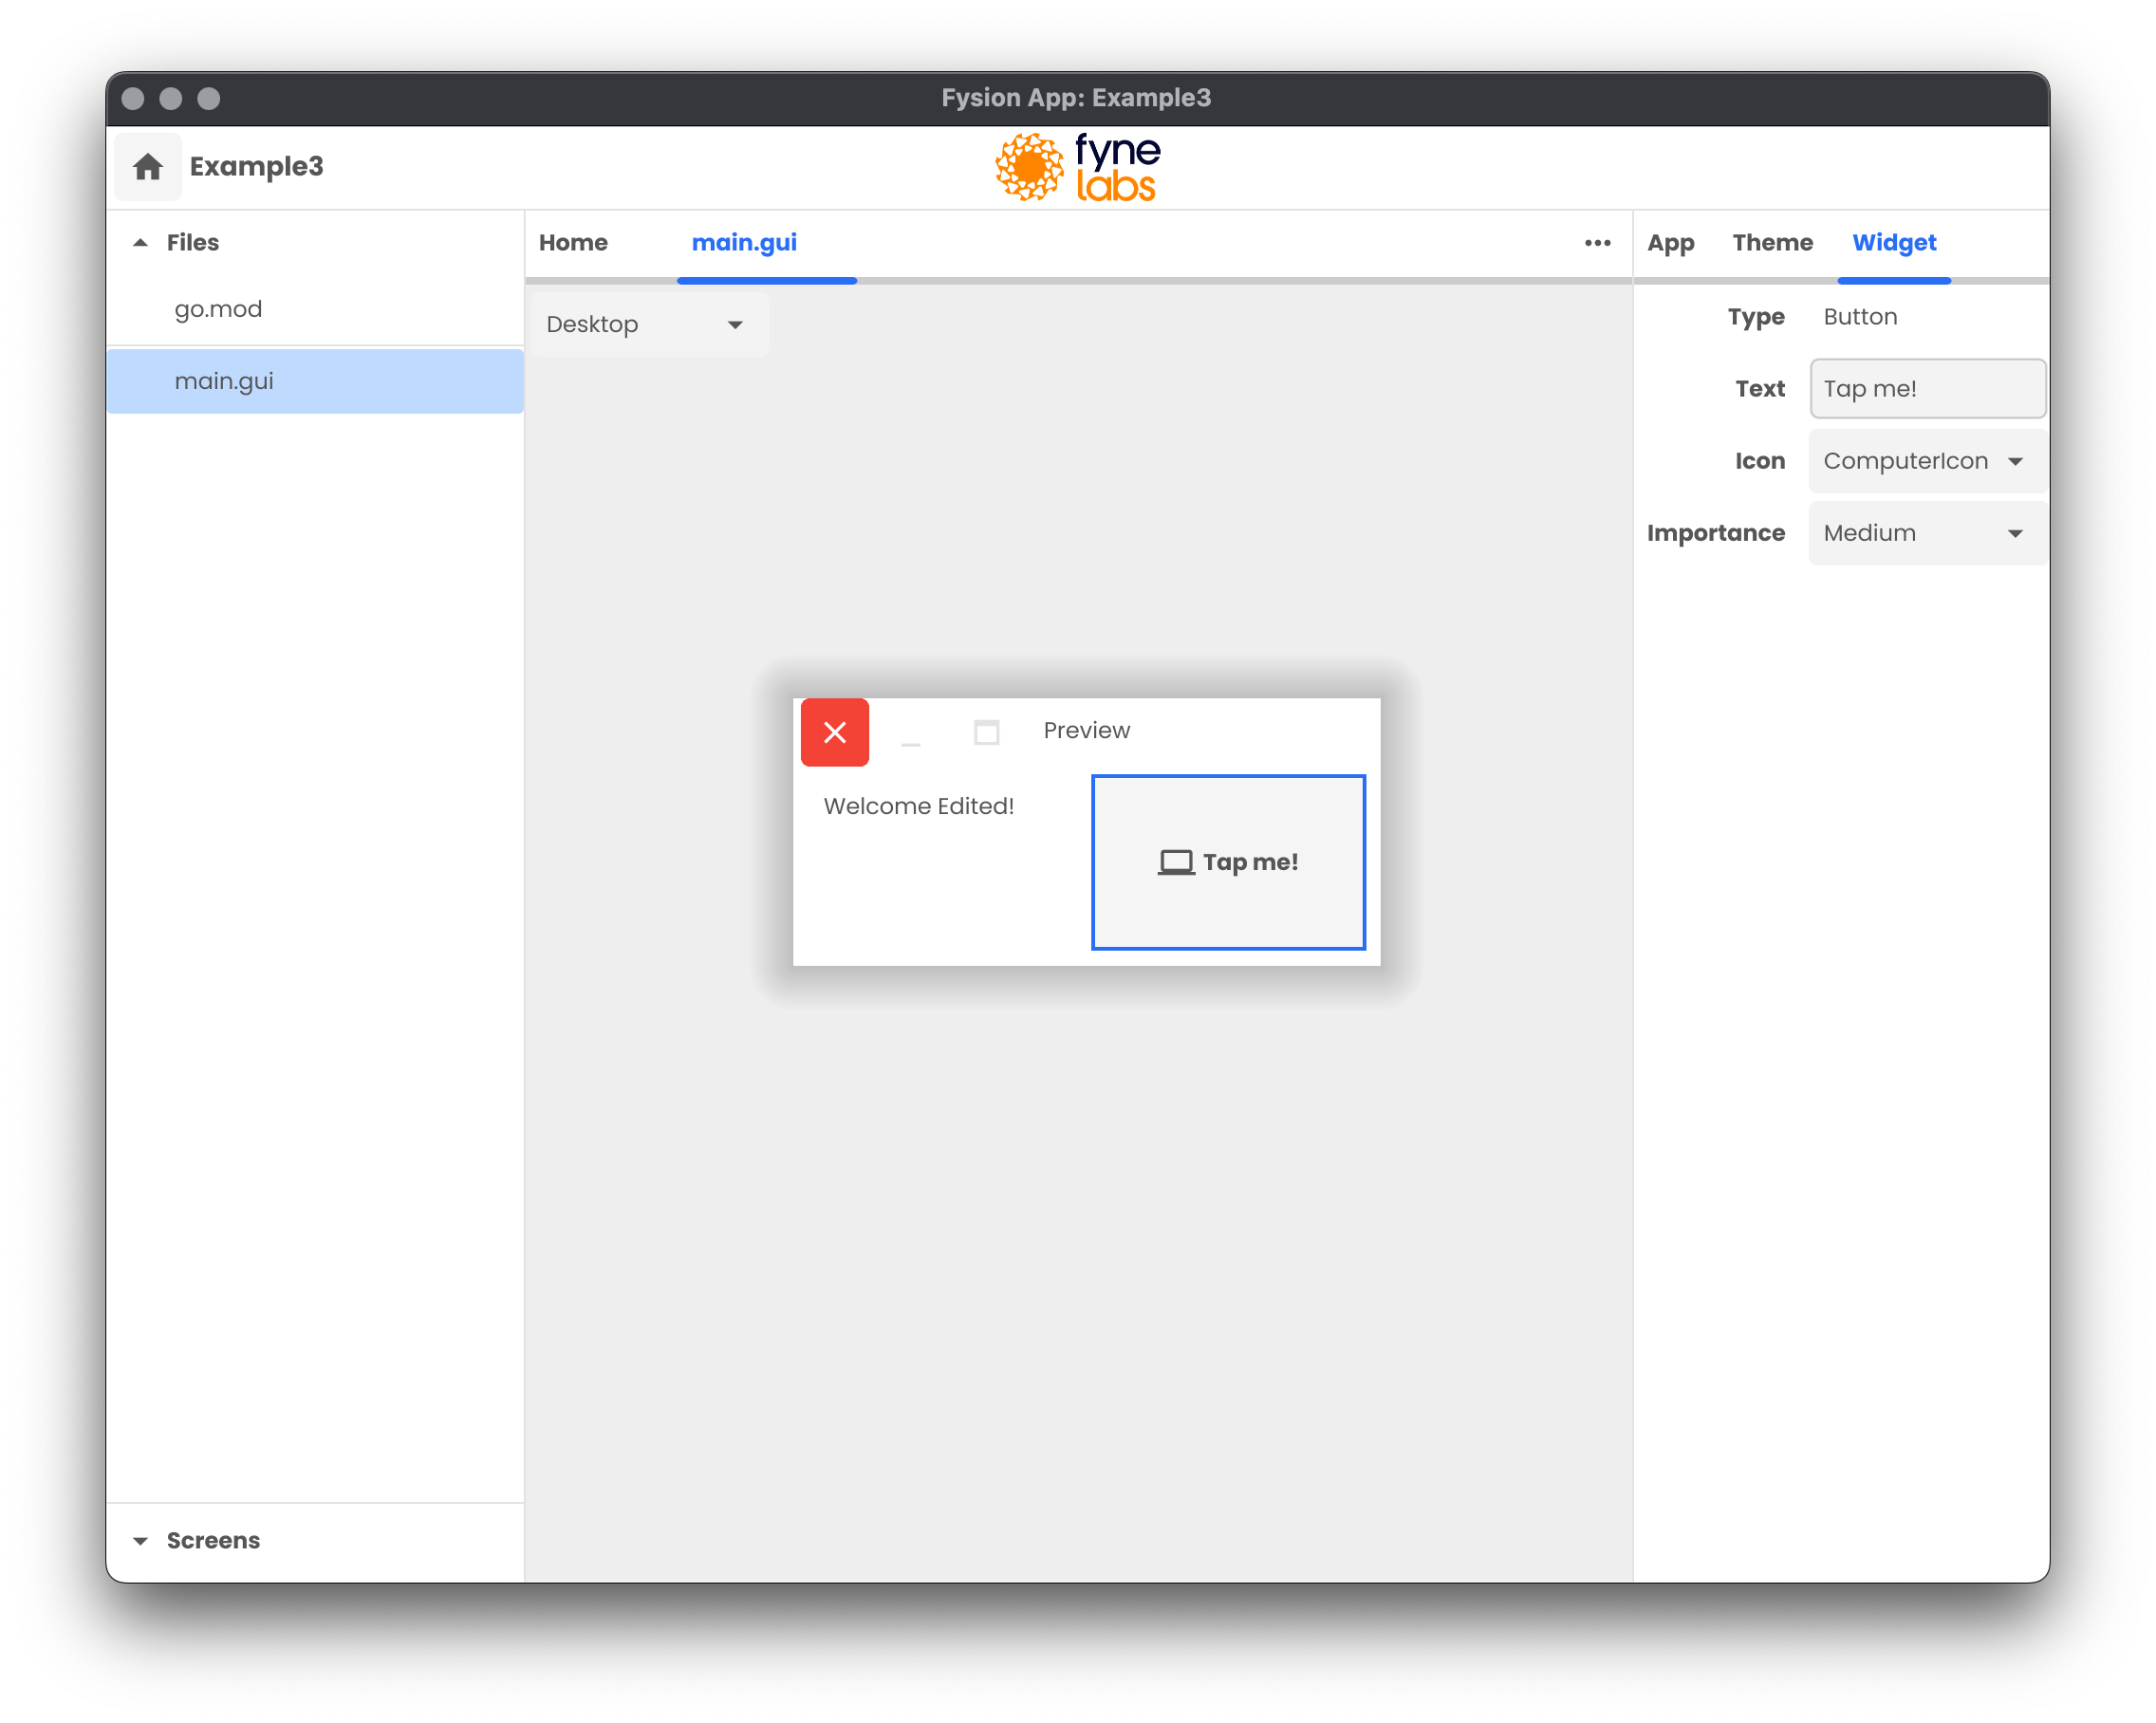Open the three-dot tabs overflow menu

[1597, 243]
